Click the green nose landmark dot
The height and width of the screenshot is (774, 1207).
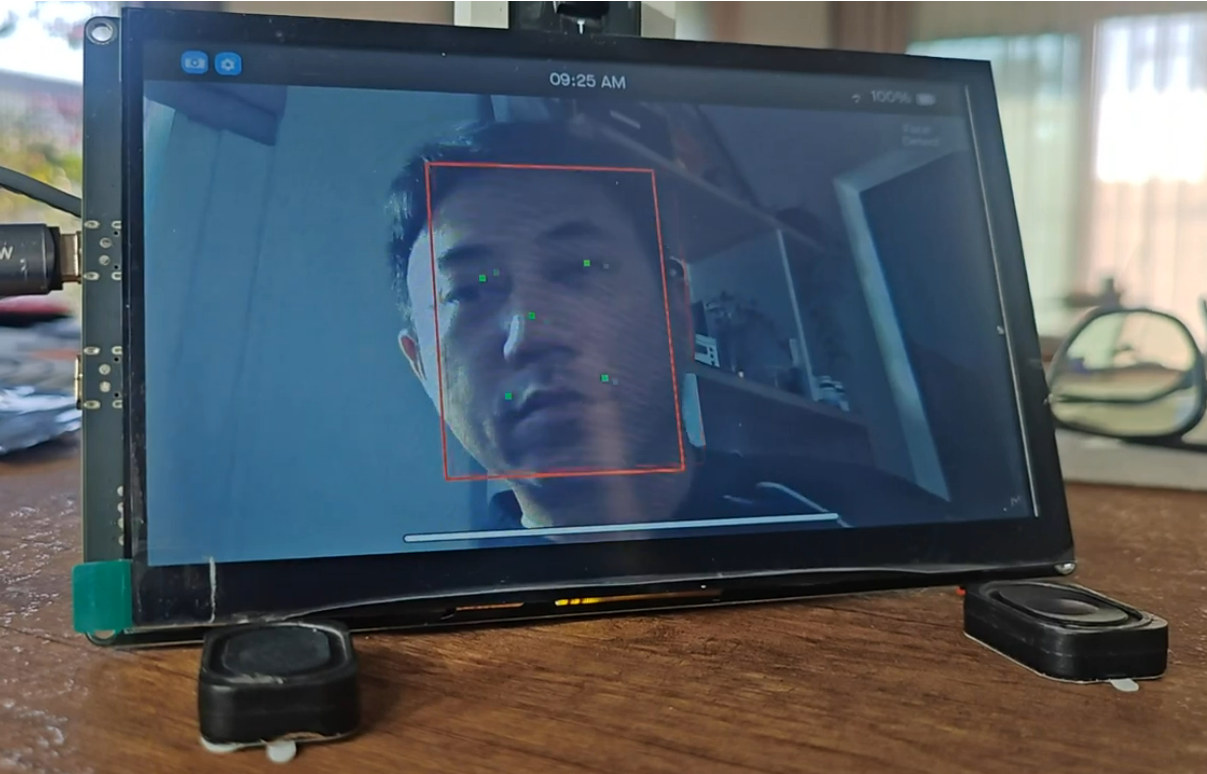(x=531, y=316)
